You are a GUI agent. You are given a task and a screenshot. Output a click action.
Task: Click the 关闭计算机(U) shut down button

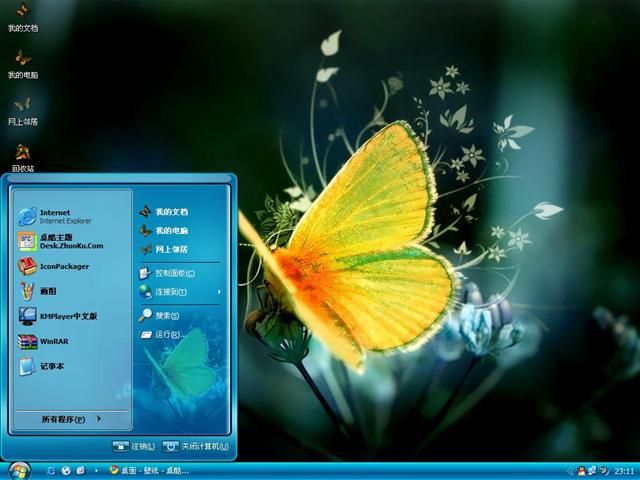pos(196,447)
